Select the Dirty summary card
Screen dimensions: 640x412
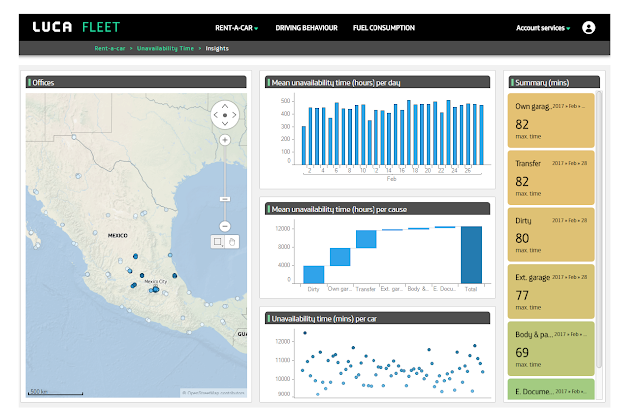[x=551, y=234]
